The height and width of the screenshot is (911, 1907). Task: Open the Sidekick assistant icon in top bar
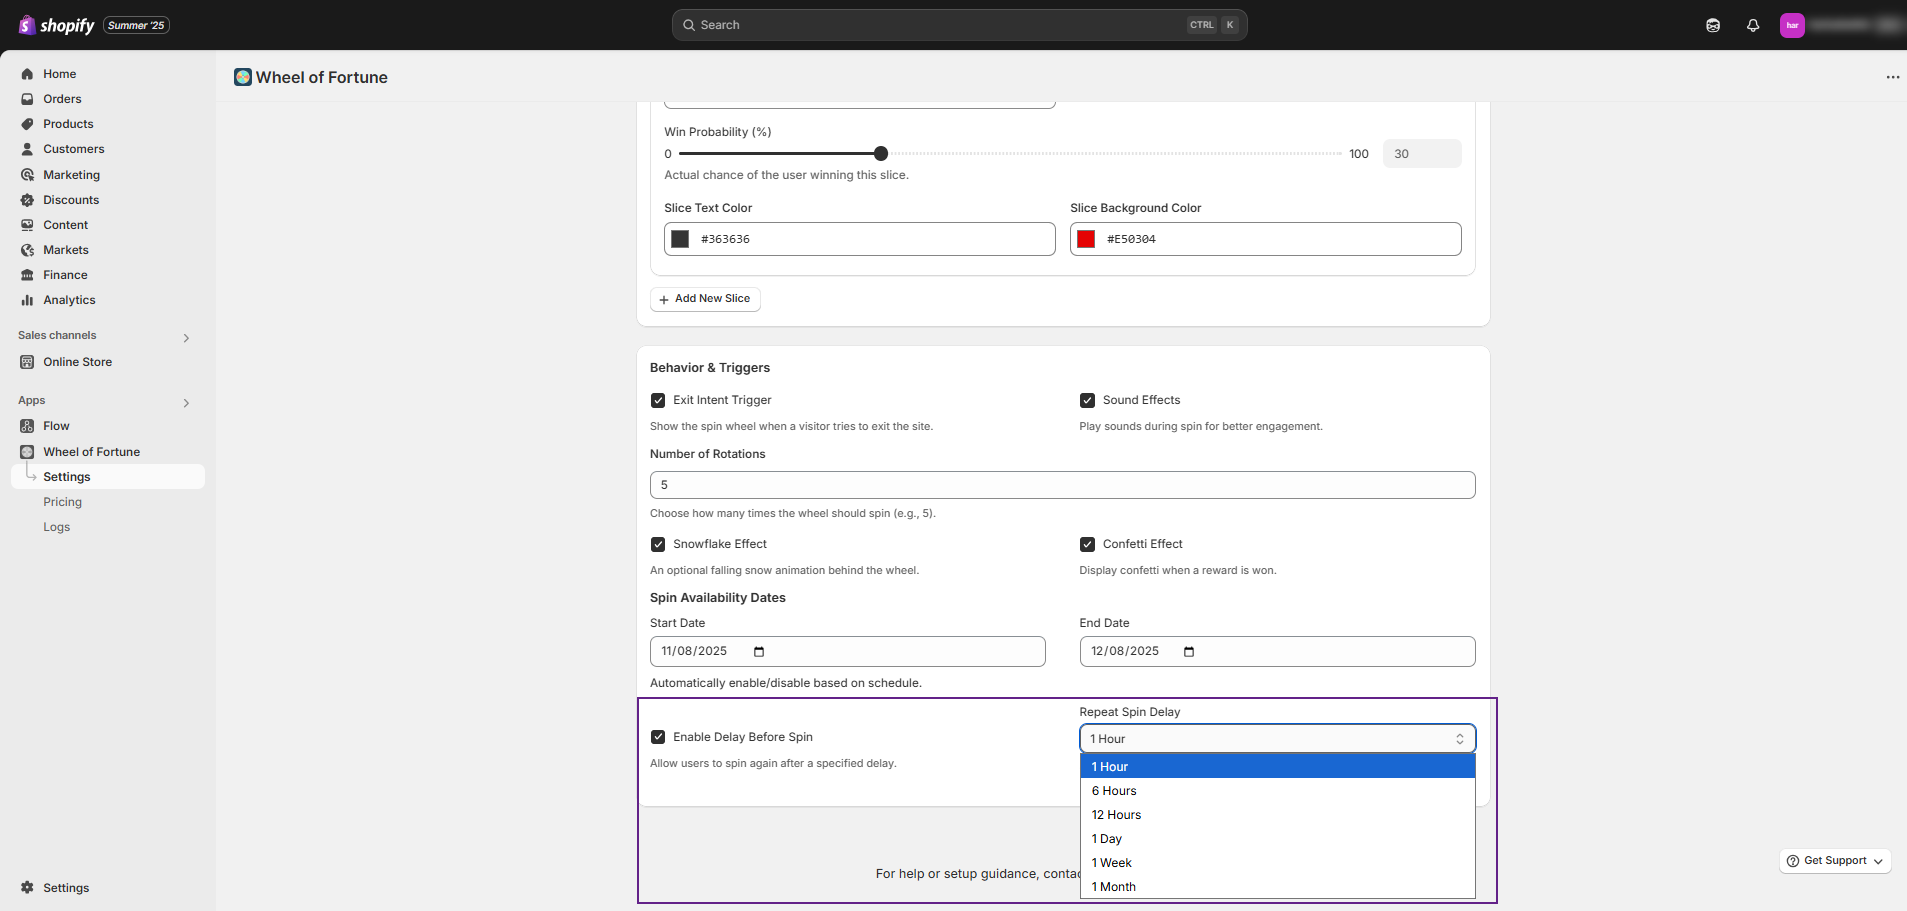click(x=1713, y=25)
